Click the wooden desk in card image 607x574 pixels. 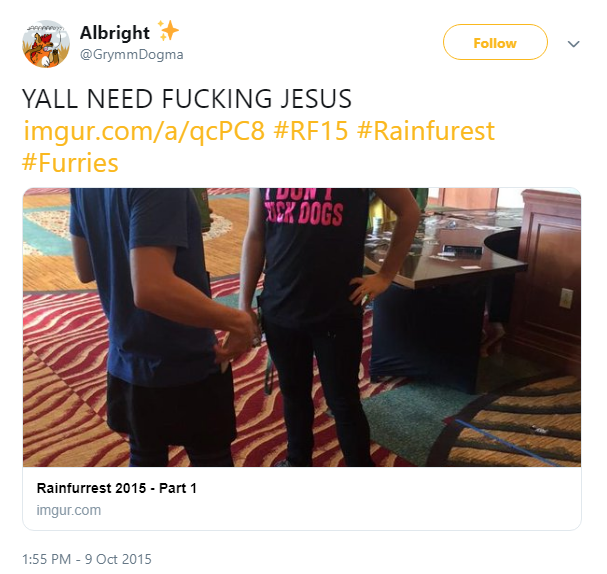[544, 279]
